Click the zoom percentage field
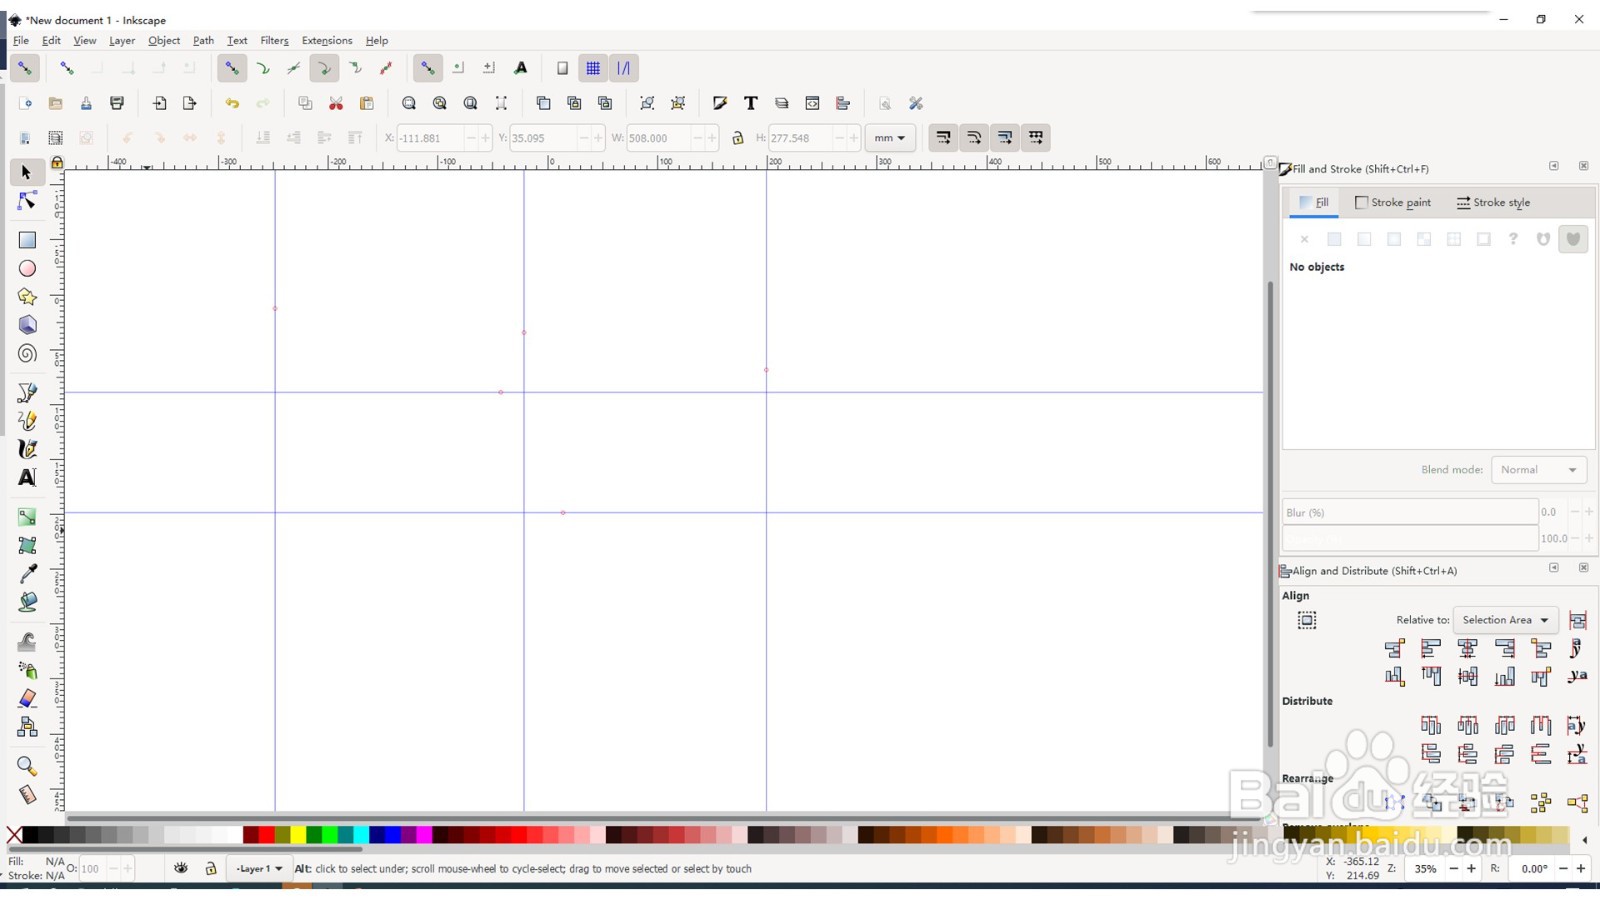Screen dimensions: 1600x900 (1425, 869)
